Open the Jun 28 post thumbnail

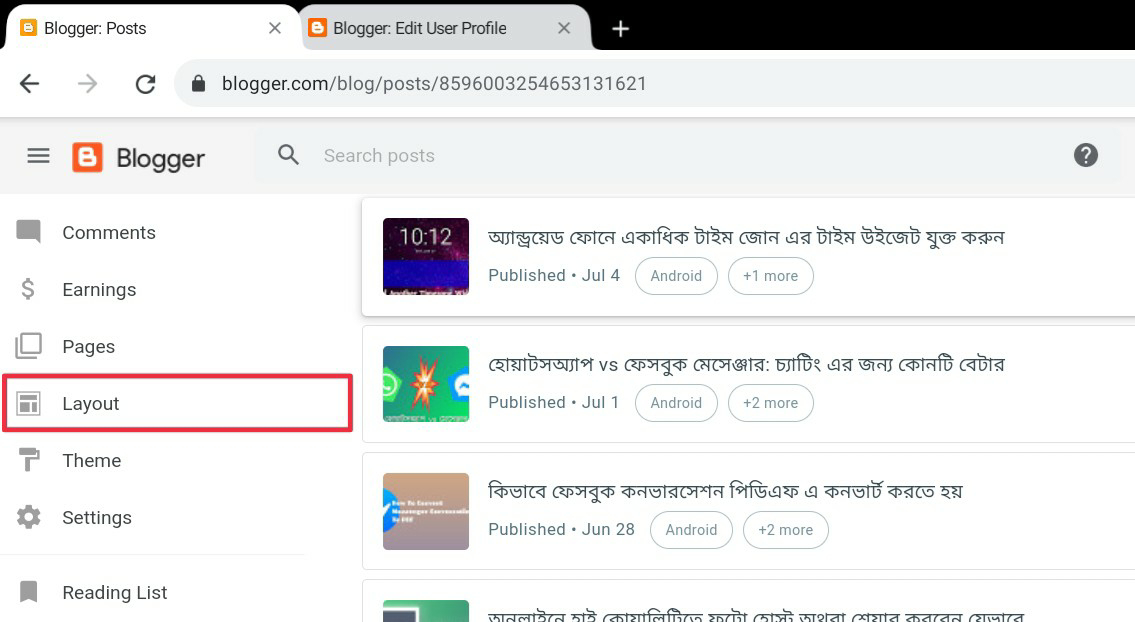pyautogui.click(x=426, y=511)
